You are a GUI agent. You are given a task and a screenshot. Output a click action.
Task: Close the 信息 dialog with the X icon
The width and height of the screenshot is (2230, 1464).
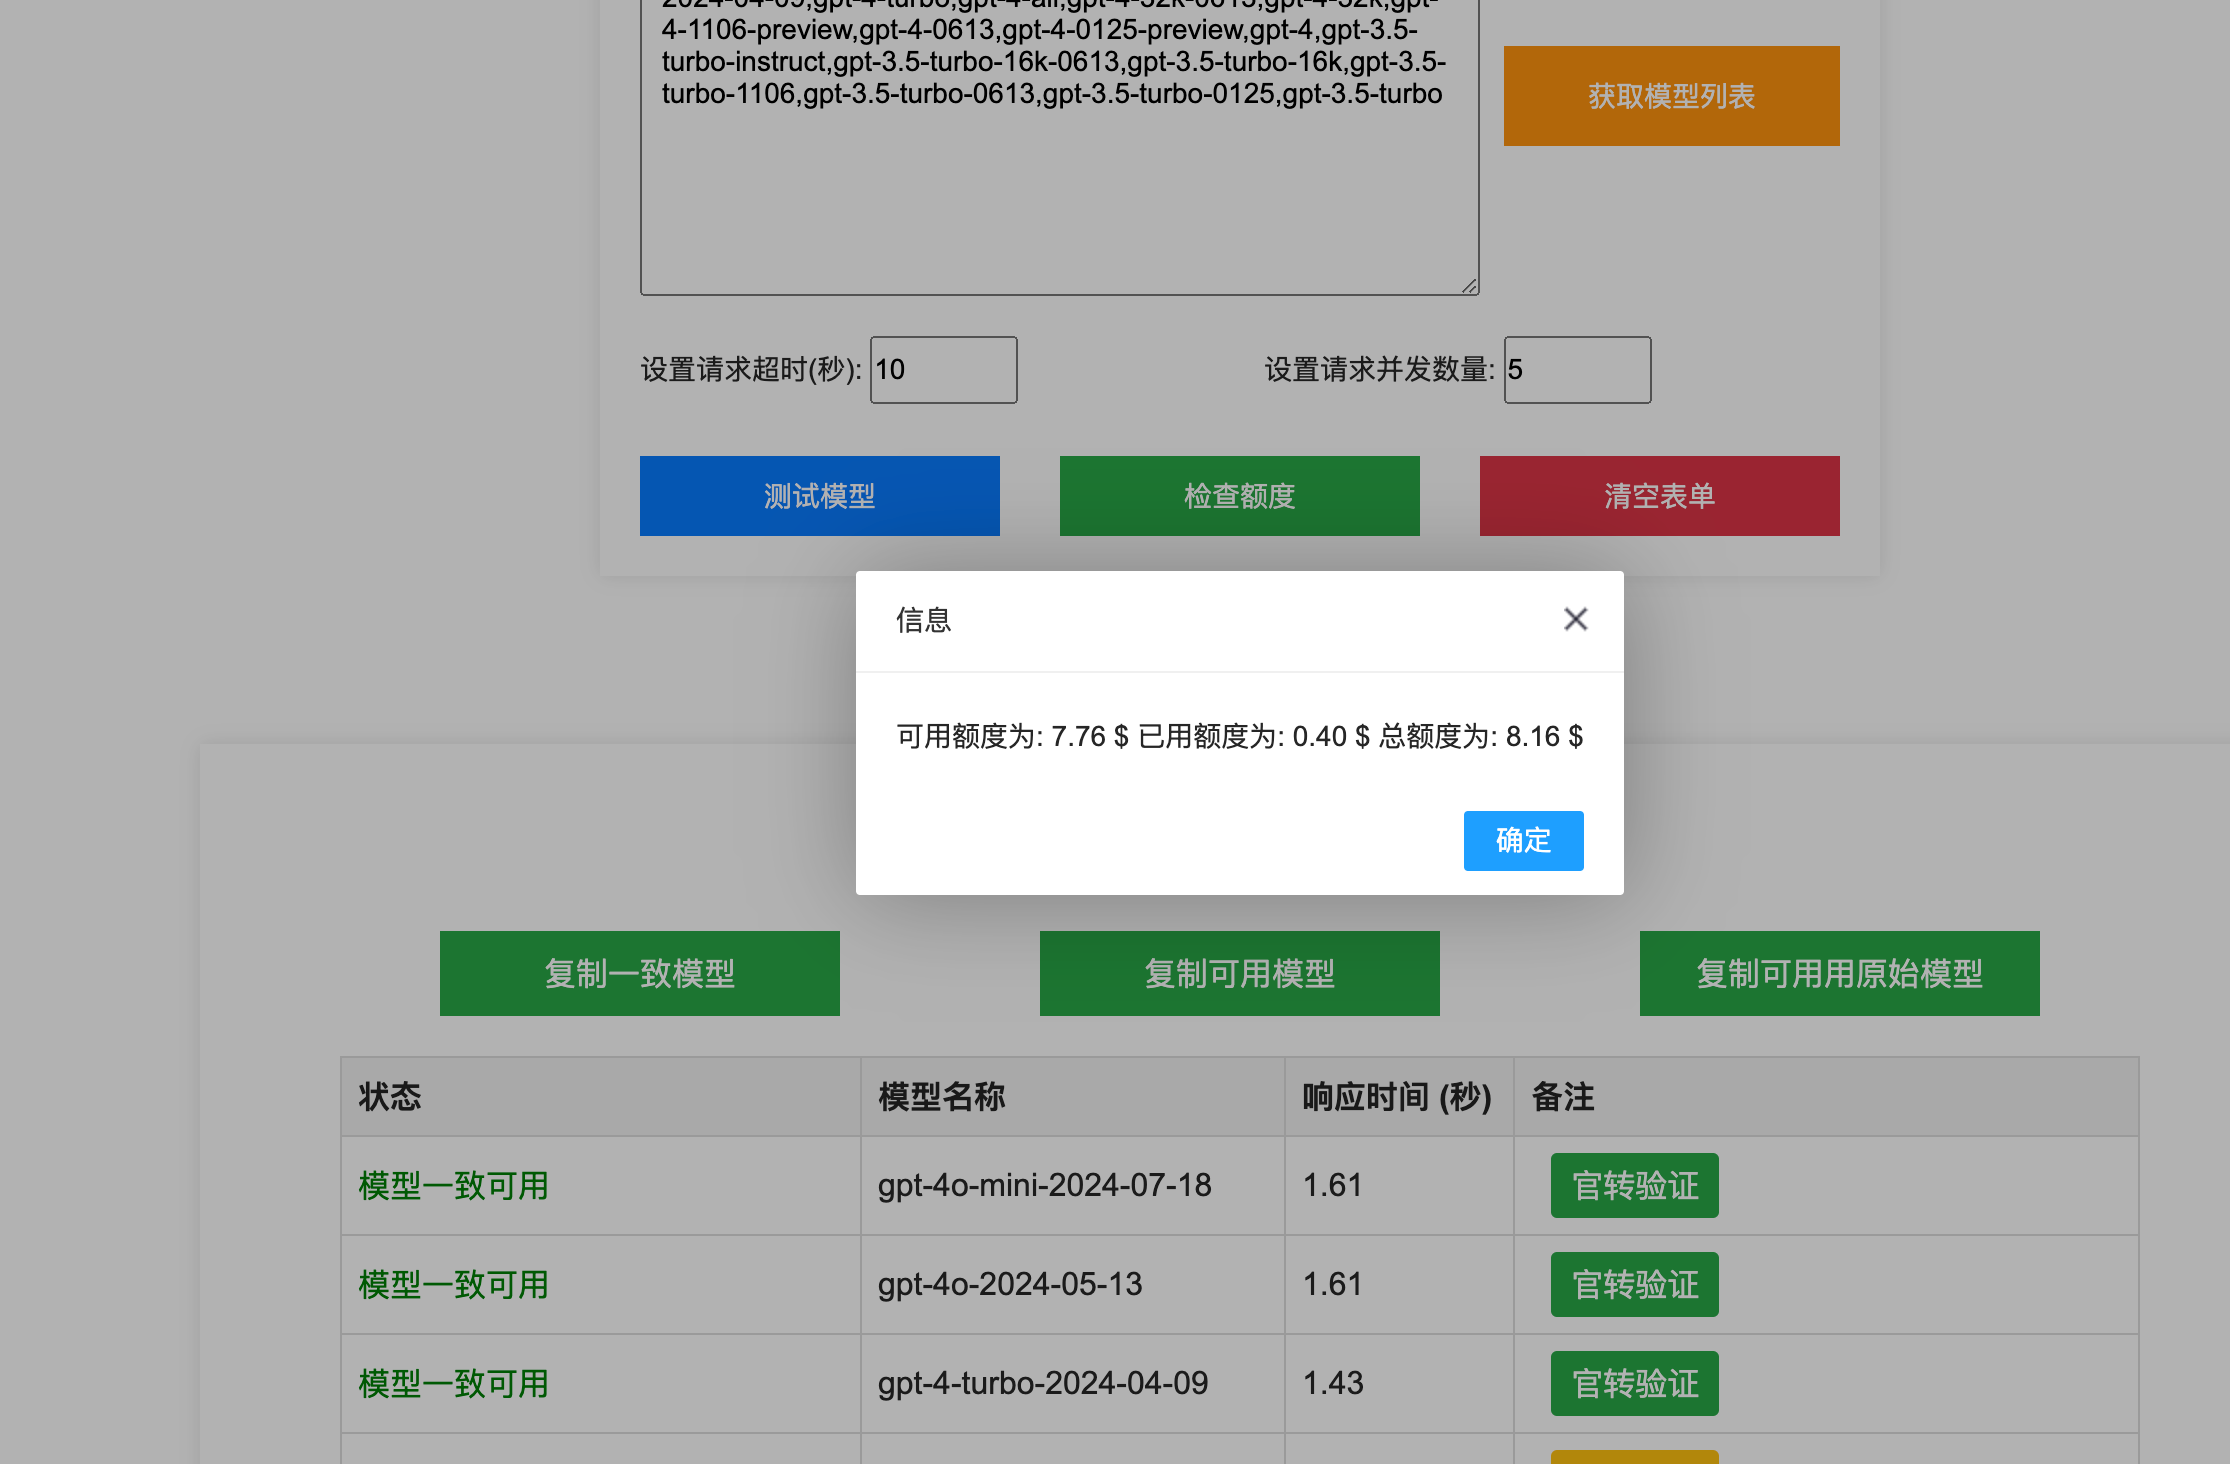tap(1575, 620)
